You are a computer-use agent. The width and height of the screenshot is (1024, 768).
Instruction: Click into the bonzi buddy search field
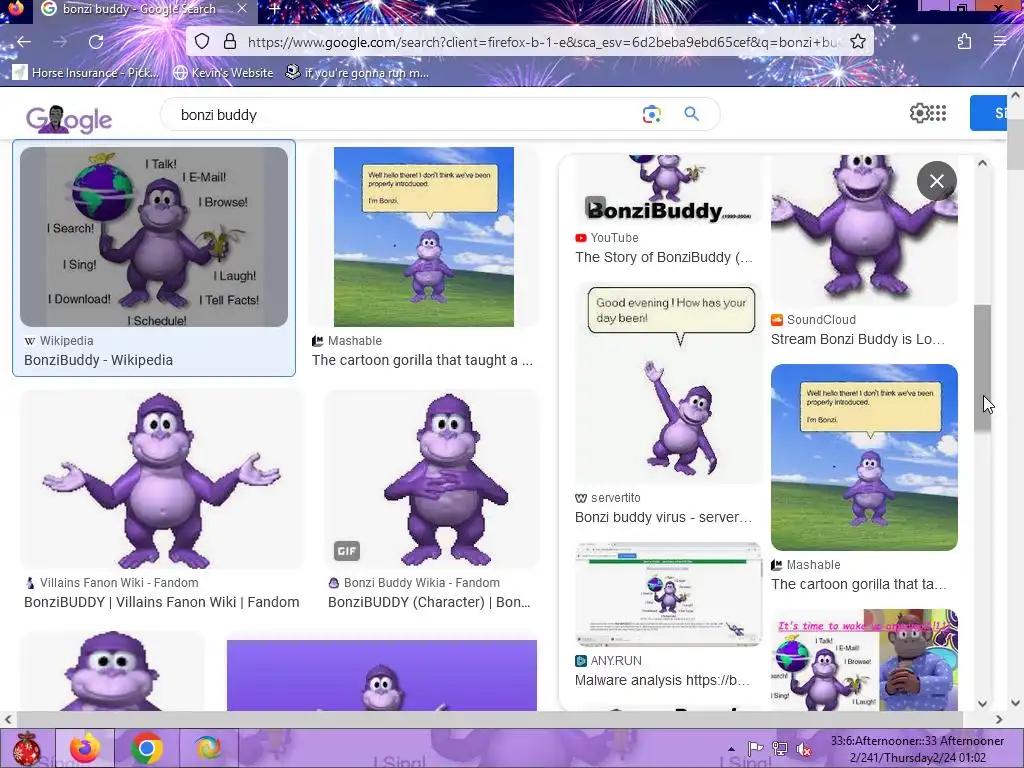(x=405, y=114)
